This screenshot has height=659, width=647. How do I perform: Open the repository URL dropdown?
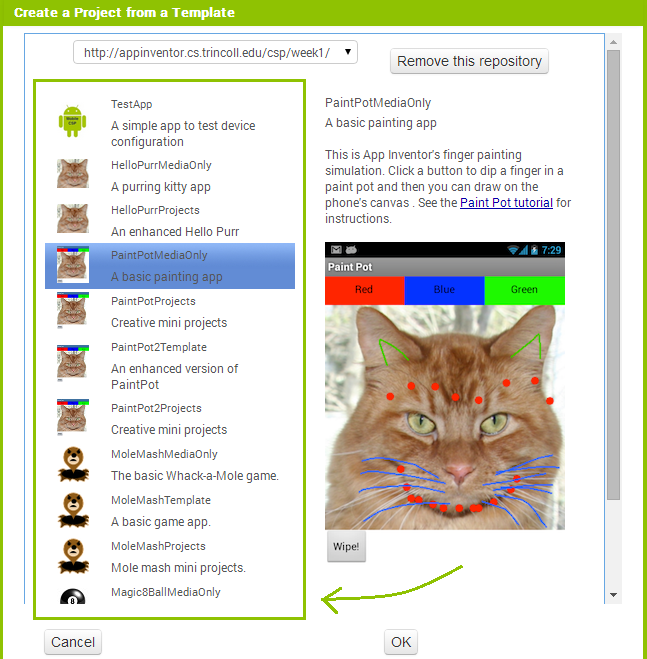pyautogui.click(x=215, y=52)
